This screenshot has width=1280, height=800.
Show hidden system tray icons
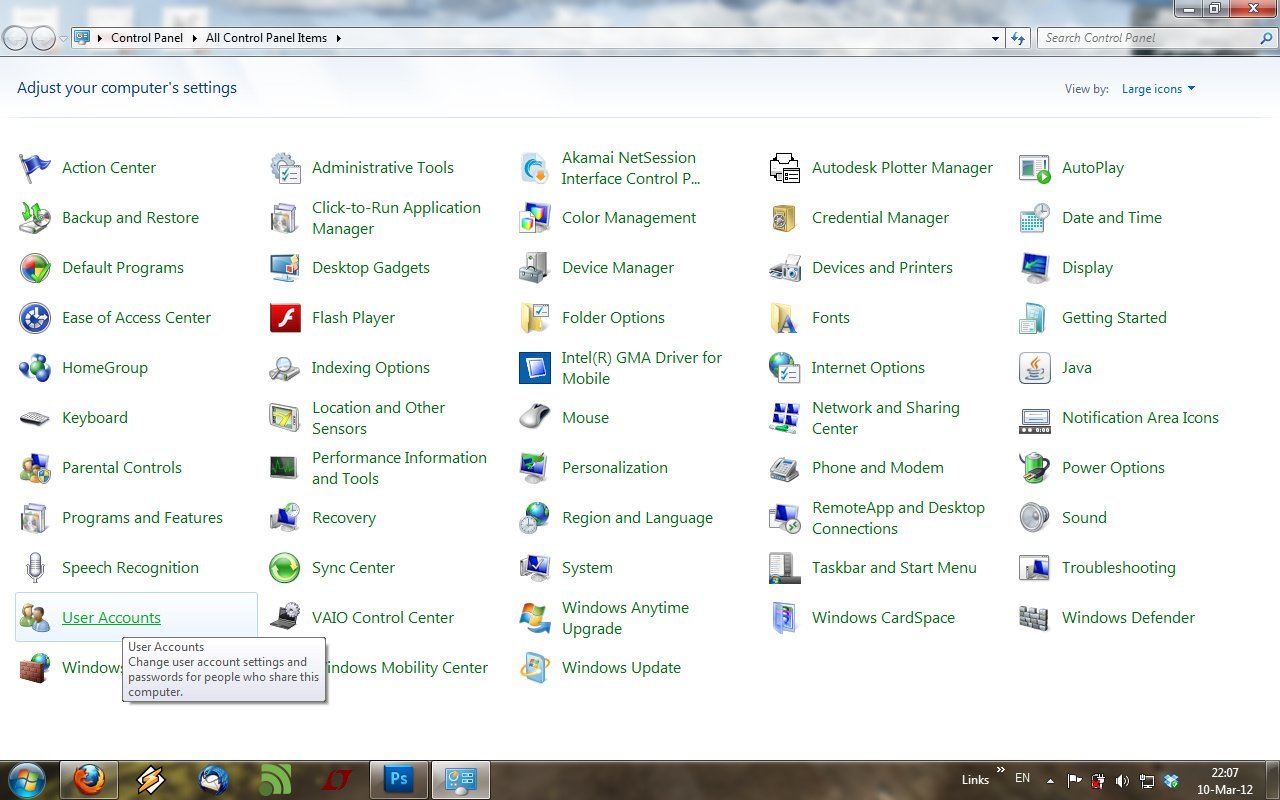pos(1050,779)
